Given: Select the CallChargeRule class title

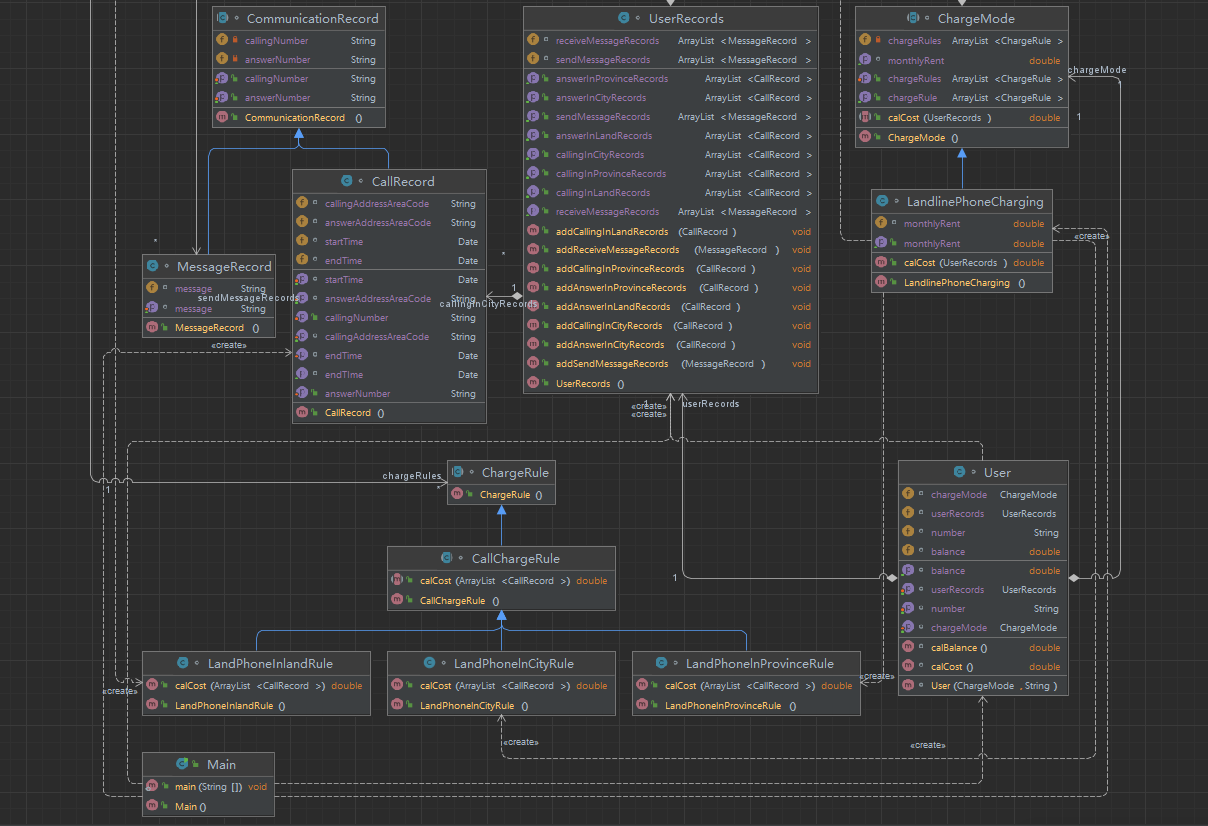Looking at the screenshot, I should pyautogui.click(x=516, y=558).
